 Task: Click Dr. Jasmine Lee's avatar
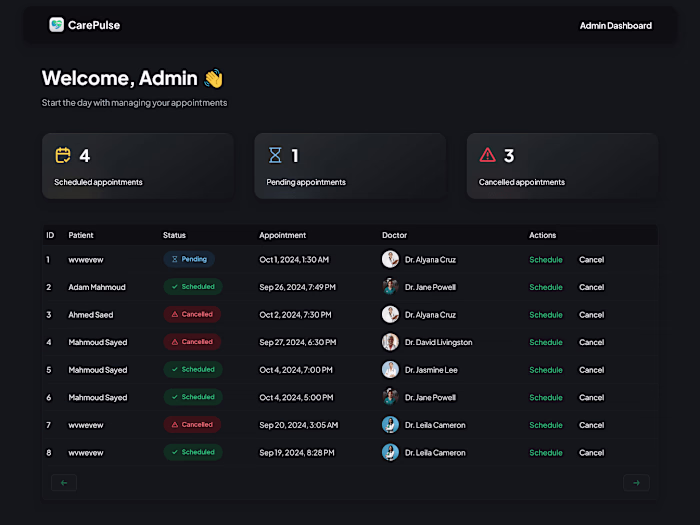point(390,370)
